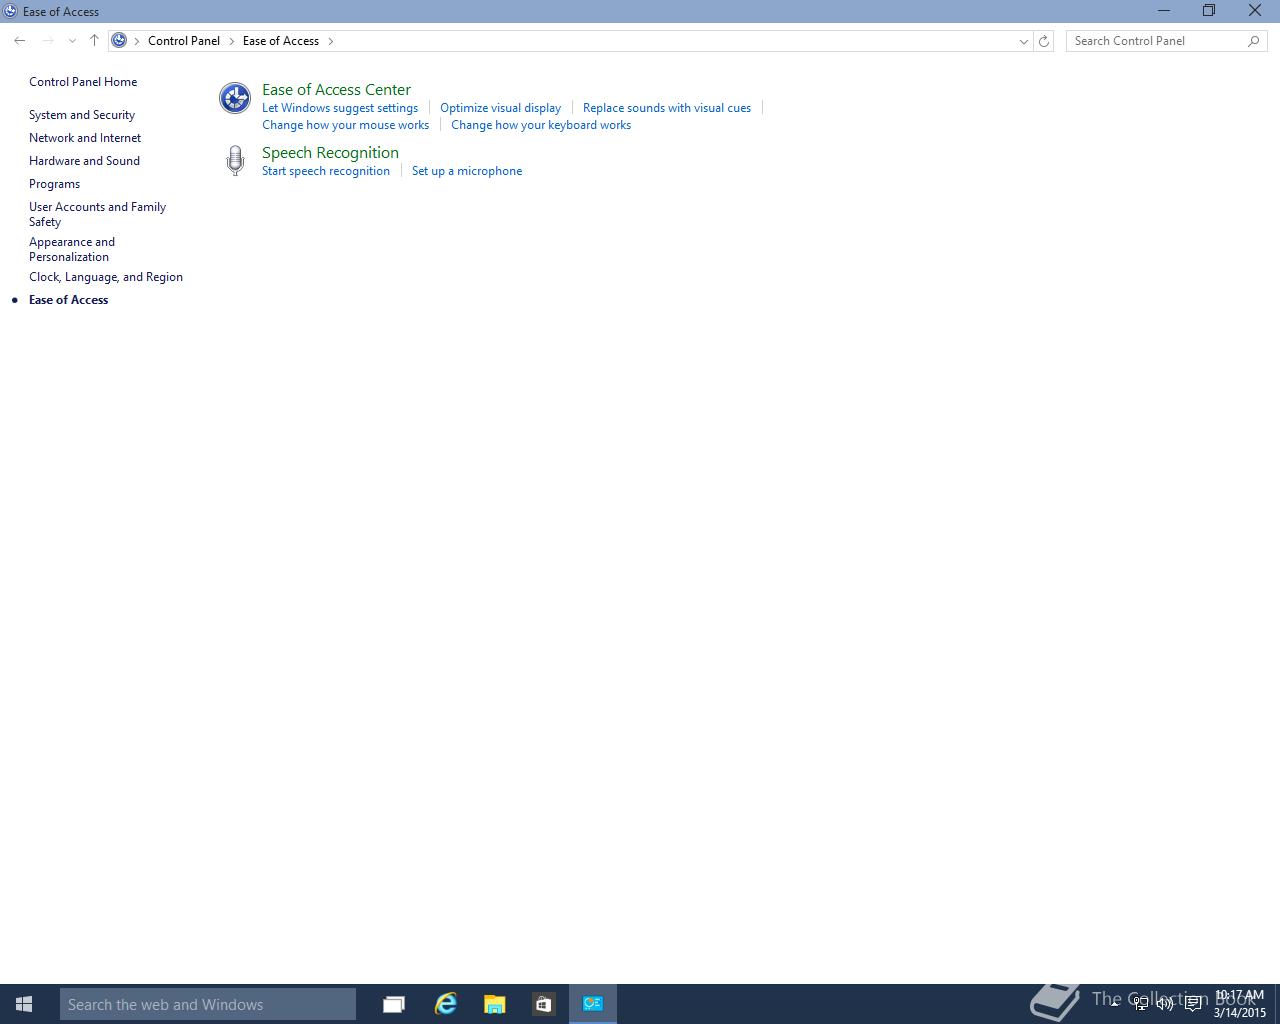Open Ease of Access Center icon
Viewport: 1280px width, 1024px height.
(235, 98)
